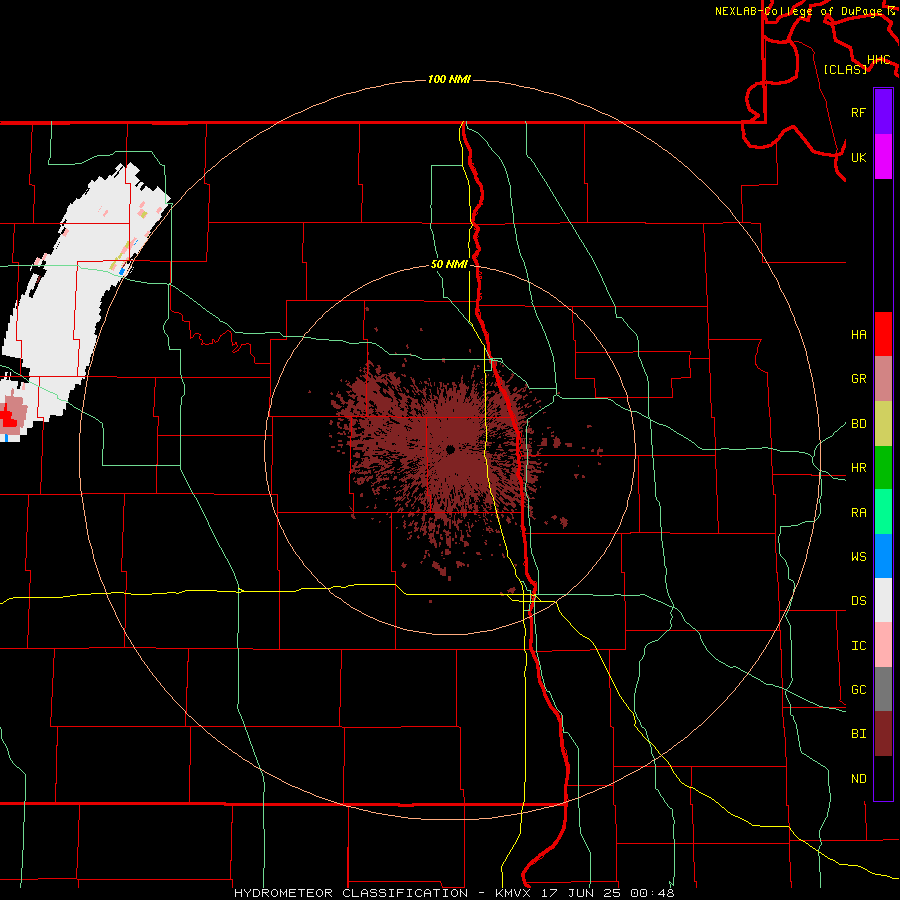Select the GR pink-brown legend swatch

click(883, 379)
